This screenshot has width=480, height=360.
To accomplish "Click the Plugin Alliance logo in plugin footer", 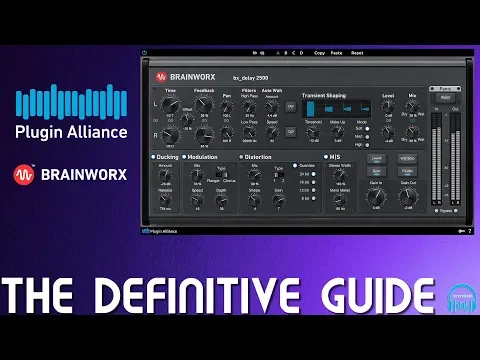I will (160, 231).
